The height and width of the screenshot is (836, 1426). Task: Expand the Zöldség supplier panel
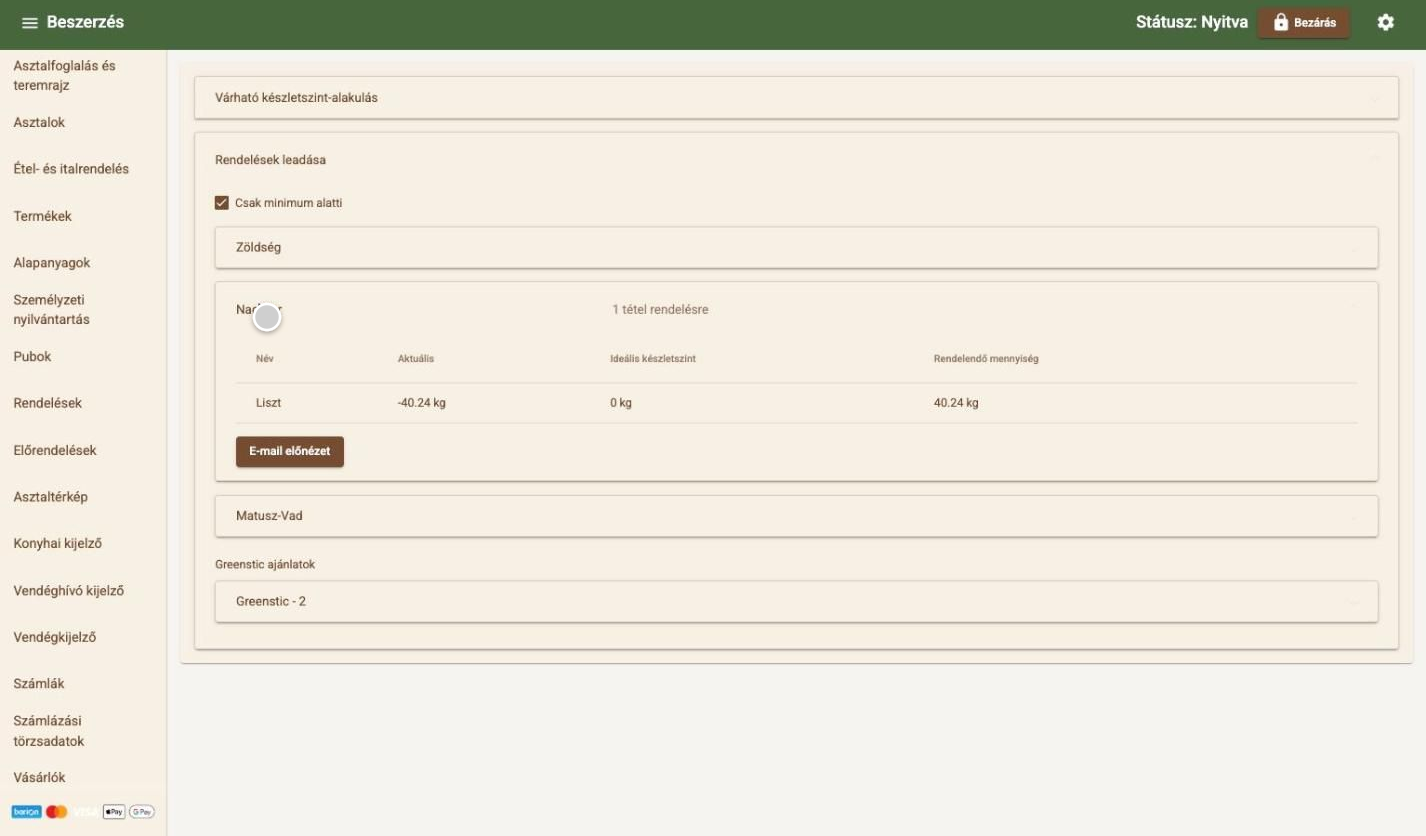(x=796, y=247)
